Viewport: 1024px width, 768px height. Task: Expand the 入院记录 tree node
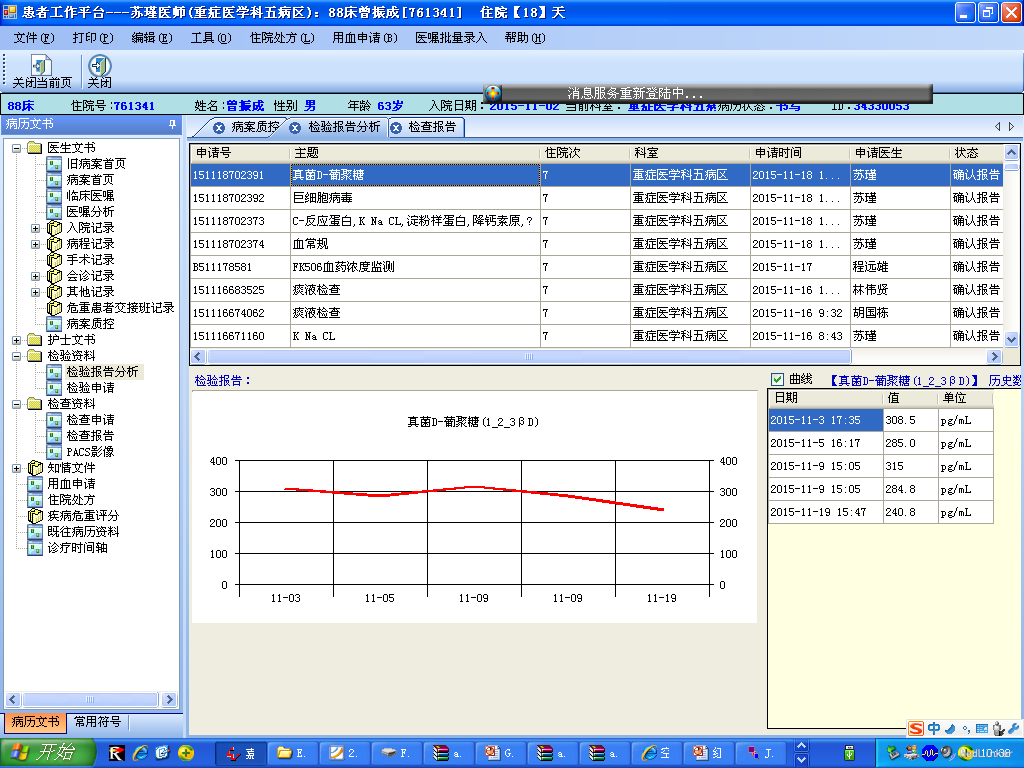[35, 228]
